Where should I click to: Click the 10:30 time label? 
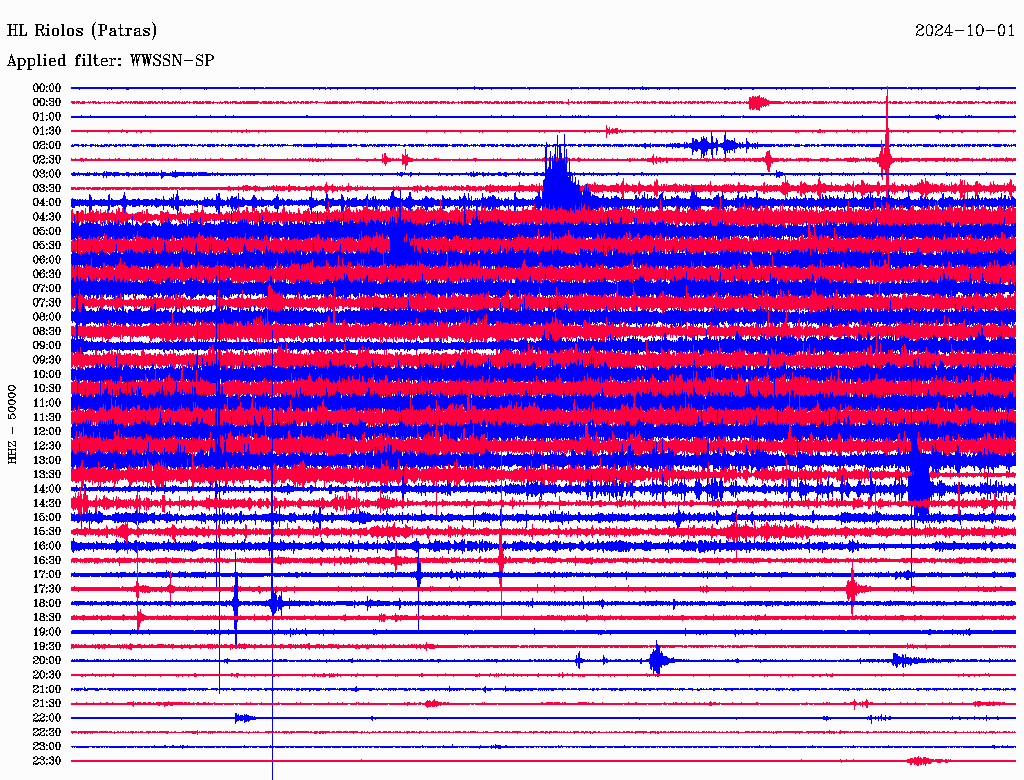(x=47, y=389)
